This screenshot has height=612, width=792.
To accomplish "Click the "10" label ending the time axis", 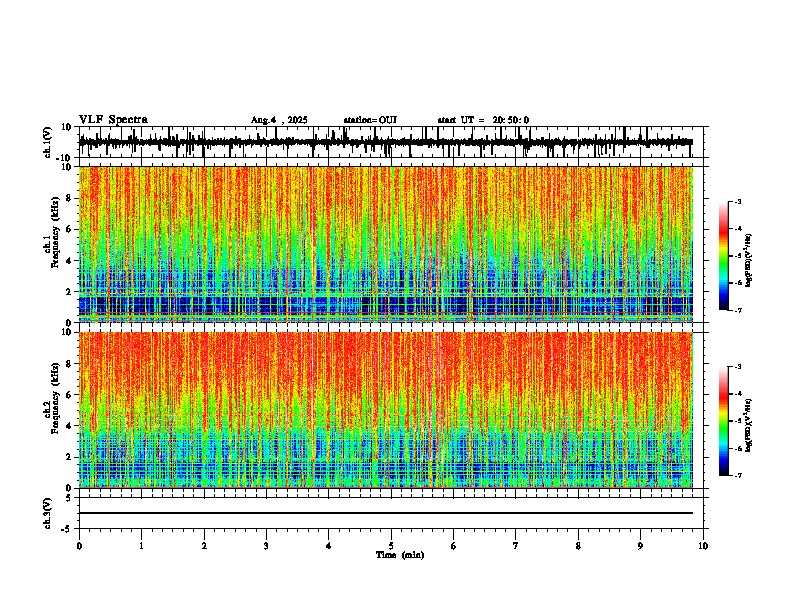I will pos(703,546).
